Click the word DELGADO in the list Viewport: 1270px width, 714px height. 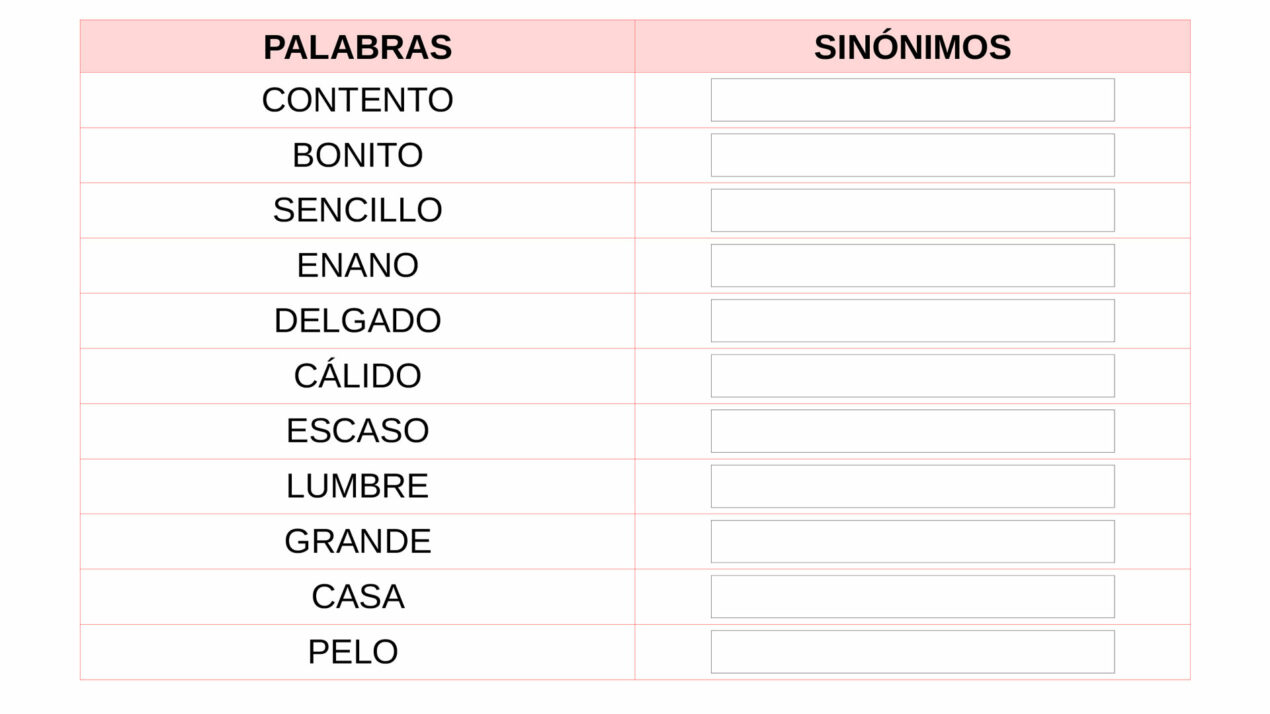[x=357, y=320]
